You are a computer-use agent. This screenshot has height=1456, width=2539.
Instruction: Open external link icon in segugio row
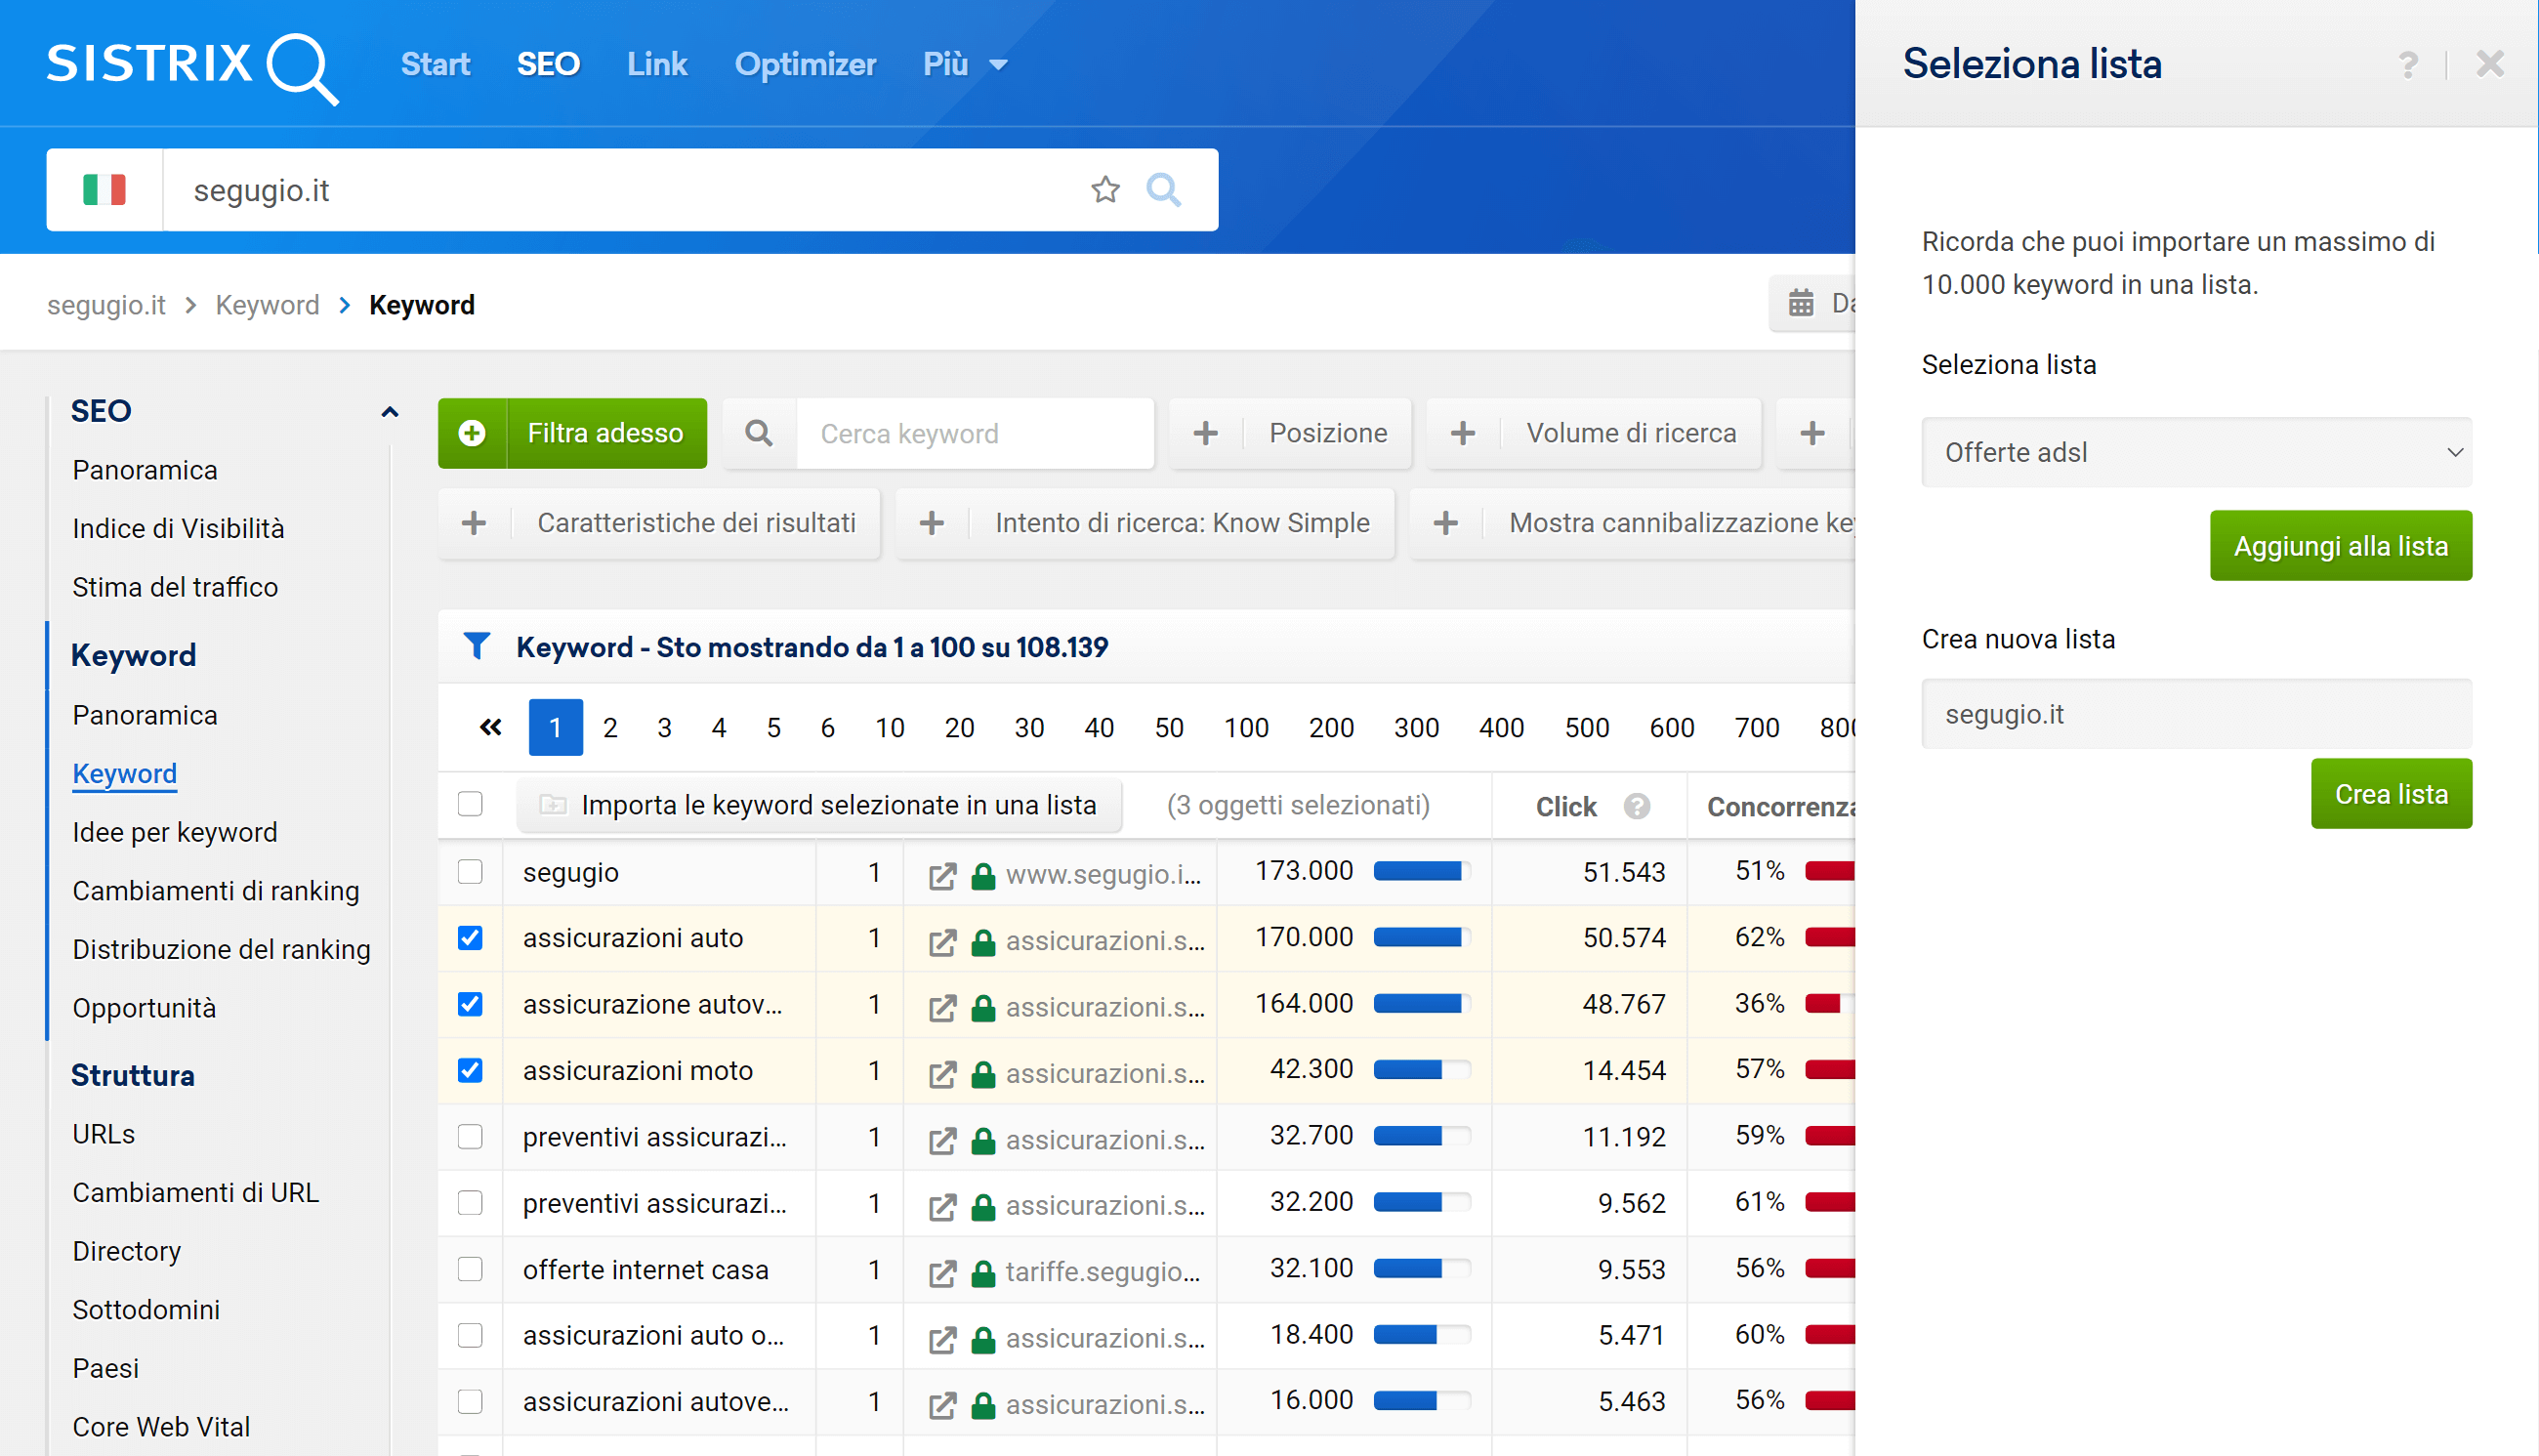(x=942, y=876)
